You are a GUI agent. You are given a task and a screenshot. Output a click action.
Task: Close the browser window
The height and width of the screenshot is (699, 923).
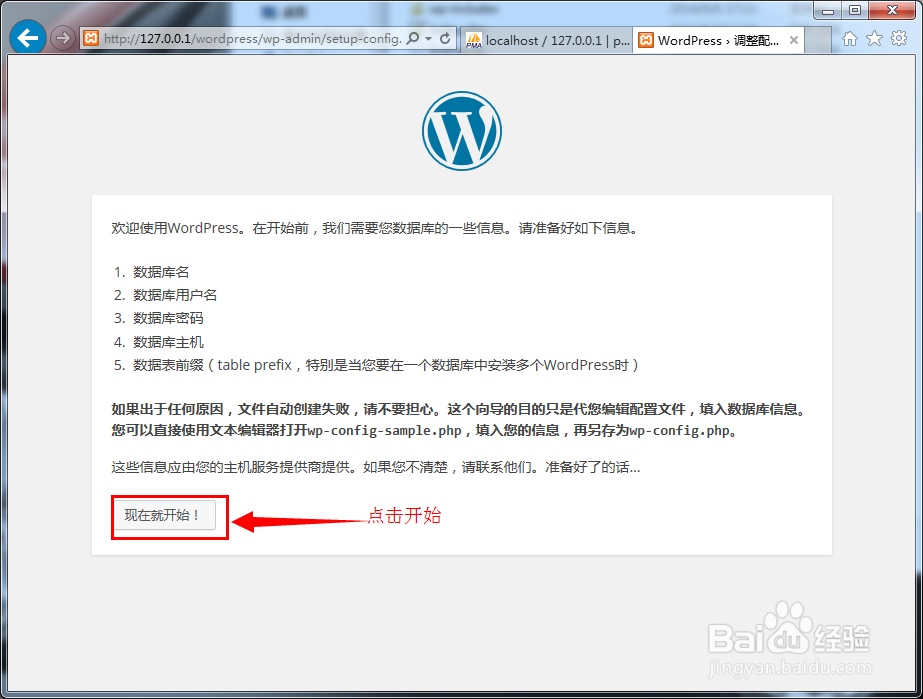(892, 11)
